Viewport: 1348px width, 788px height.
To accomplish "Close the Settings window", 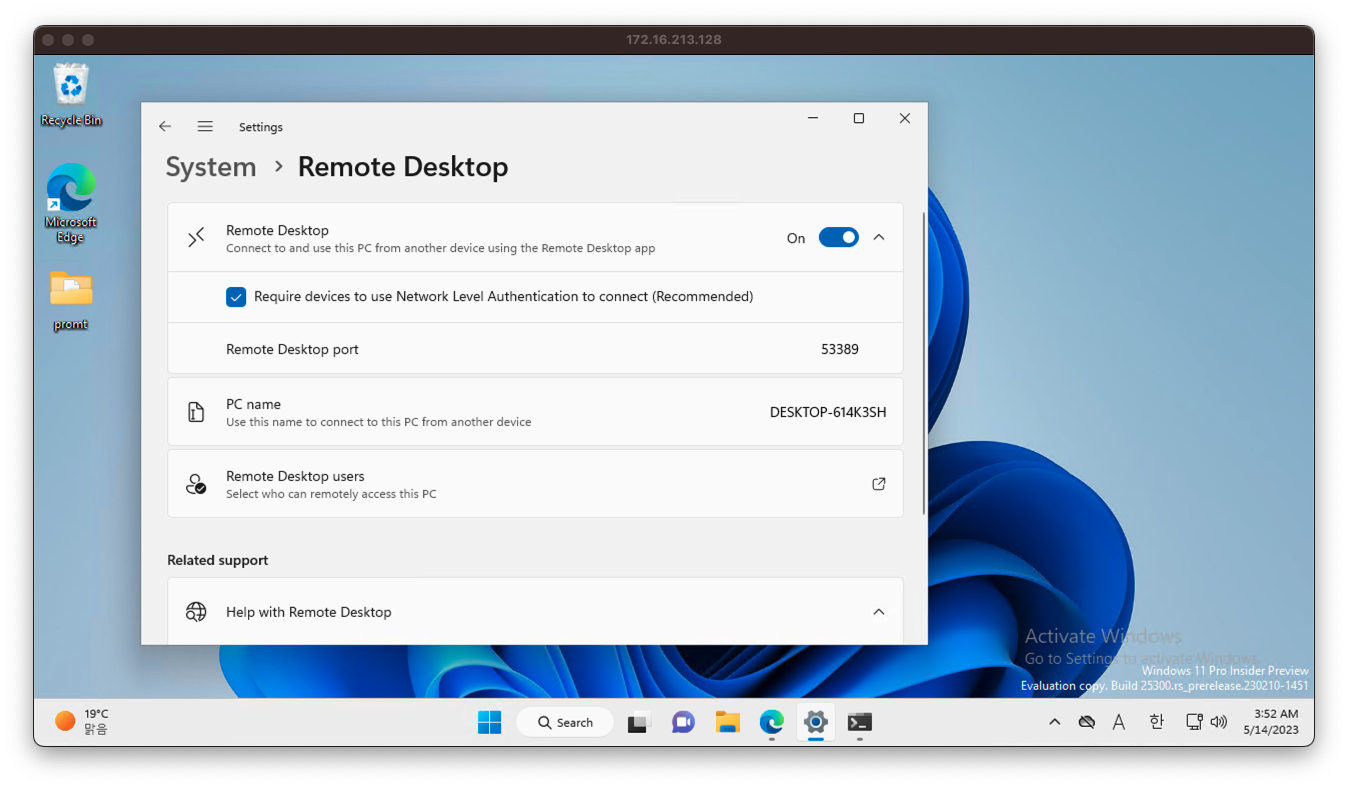I will pyautogui.click(x=904, y=118).
